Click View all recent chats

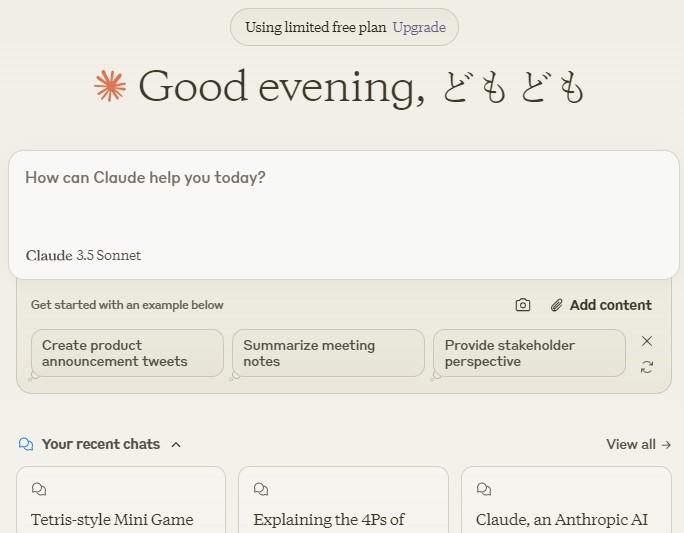click(639, 444)
